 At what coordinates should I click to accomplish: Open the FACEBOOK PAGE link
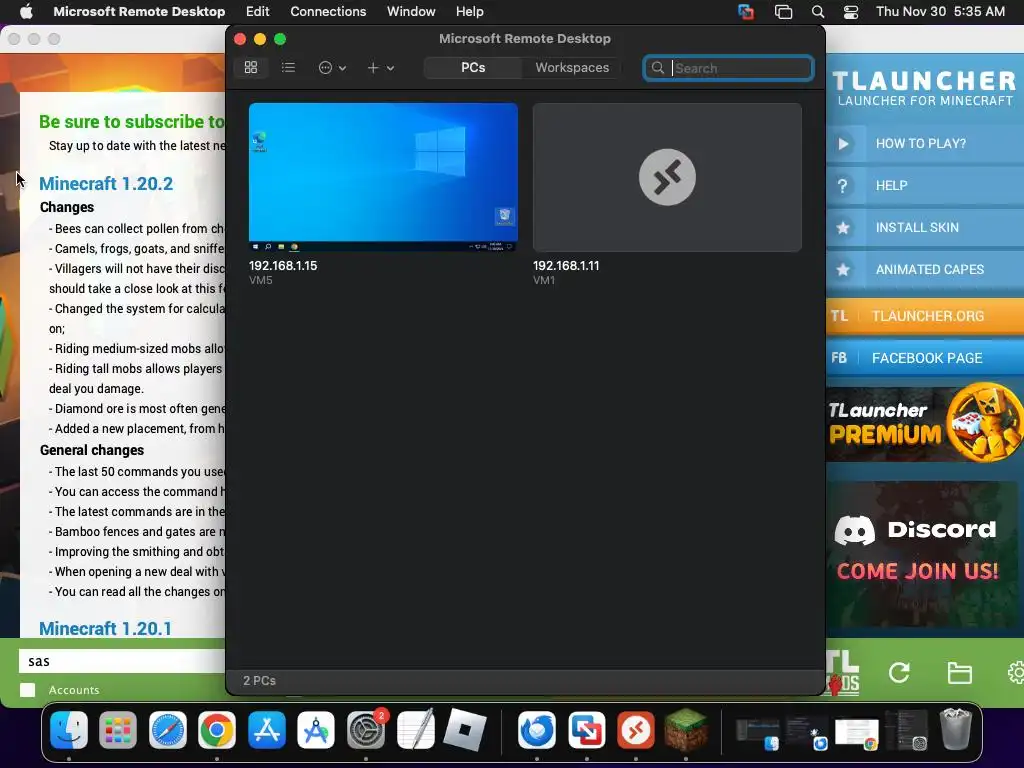[x=925, y=358]
